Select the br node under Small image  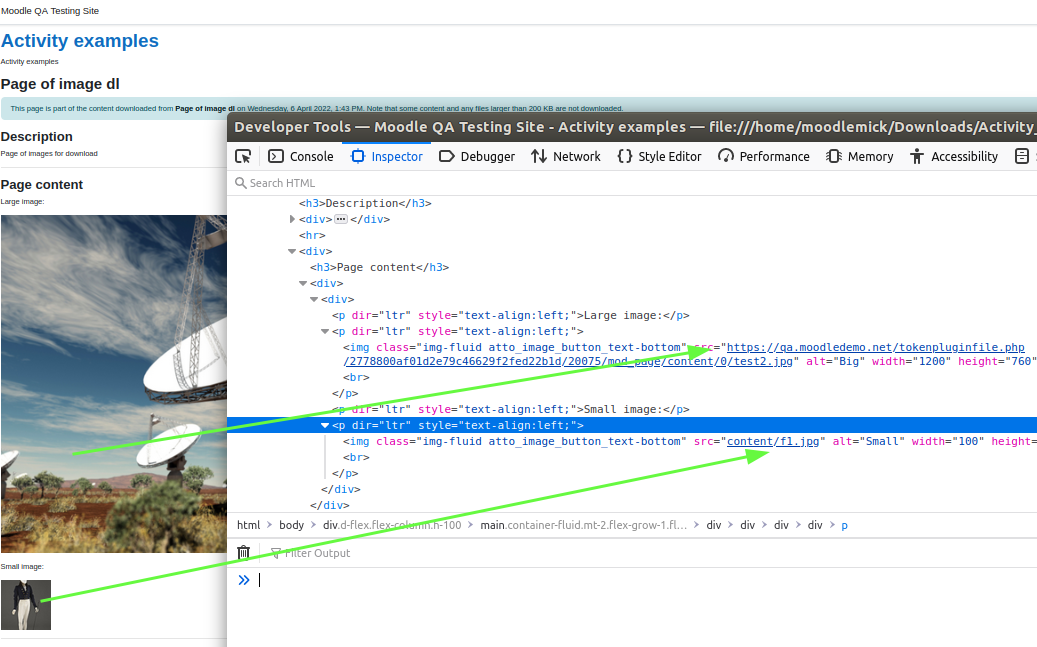pos(356,457)
